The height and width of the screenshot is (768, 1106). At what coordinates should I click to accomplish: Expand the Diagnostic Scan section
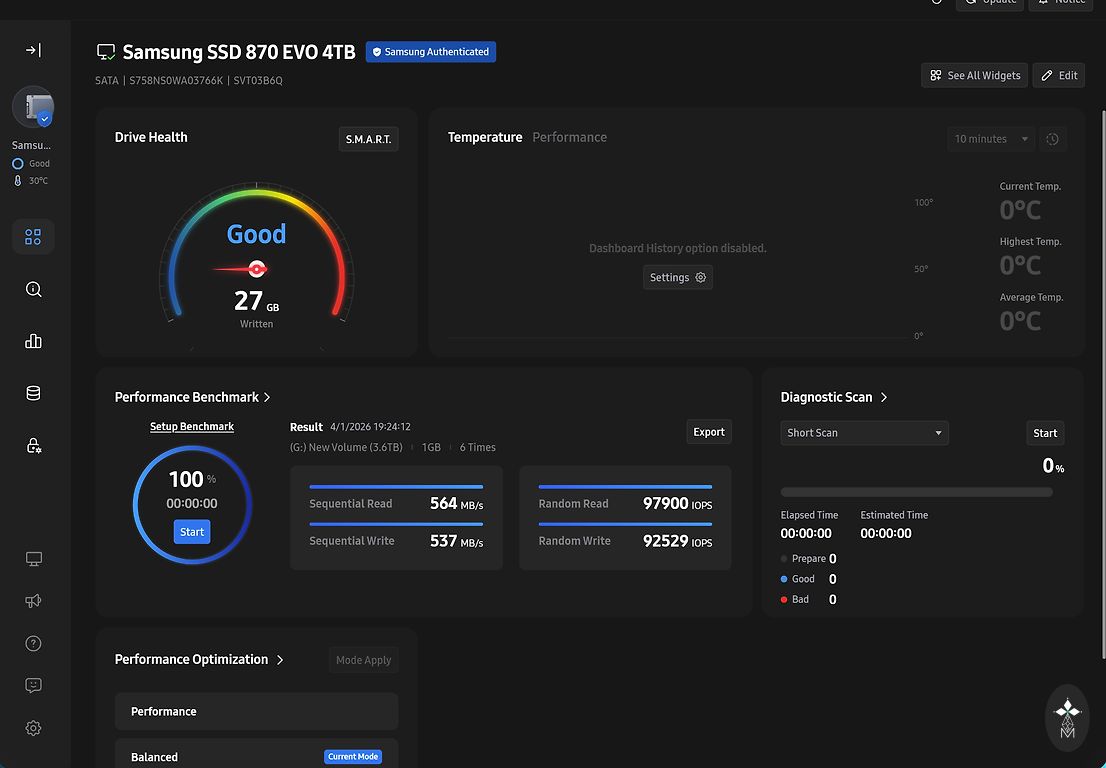coord(883,397)
